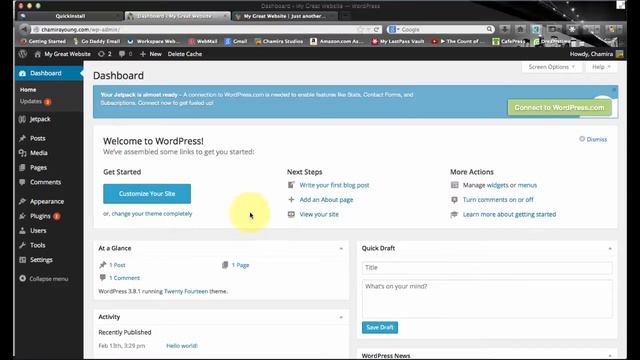Click the Appearance paintbrush icon
Image resolution: width=640 pixels, height=360 pixels.
[x=22, y=201]
